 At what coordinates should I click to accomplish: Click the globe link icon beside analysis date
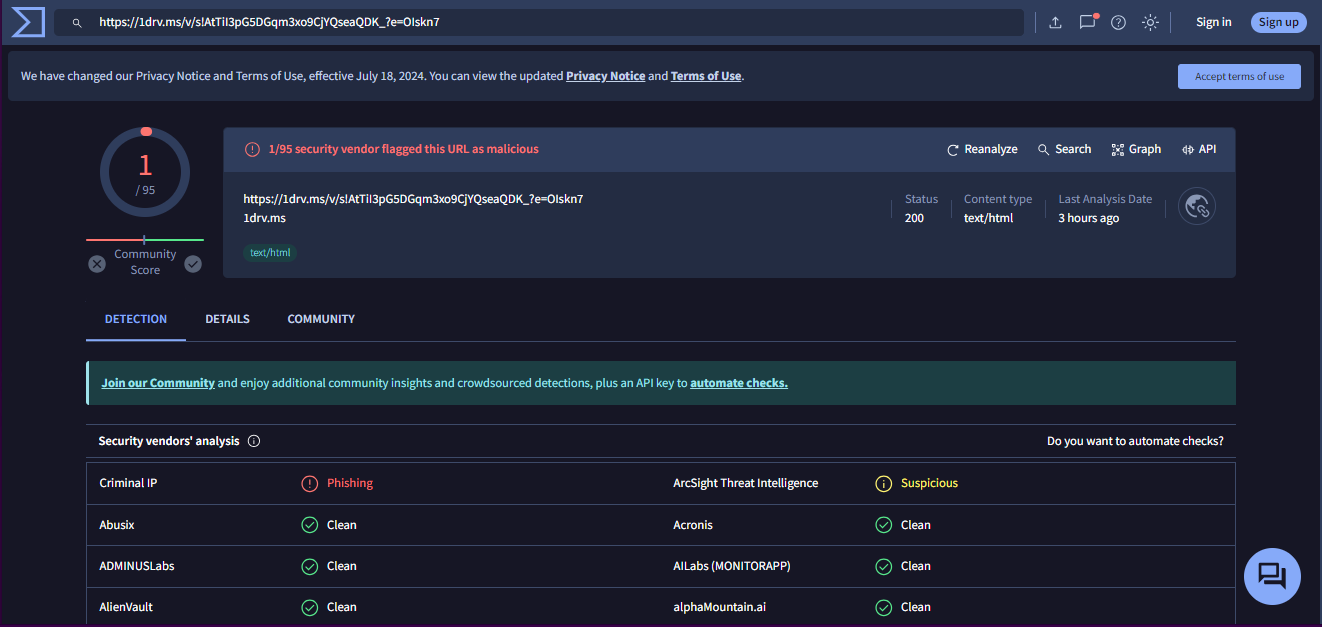point(1197,206)
